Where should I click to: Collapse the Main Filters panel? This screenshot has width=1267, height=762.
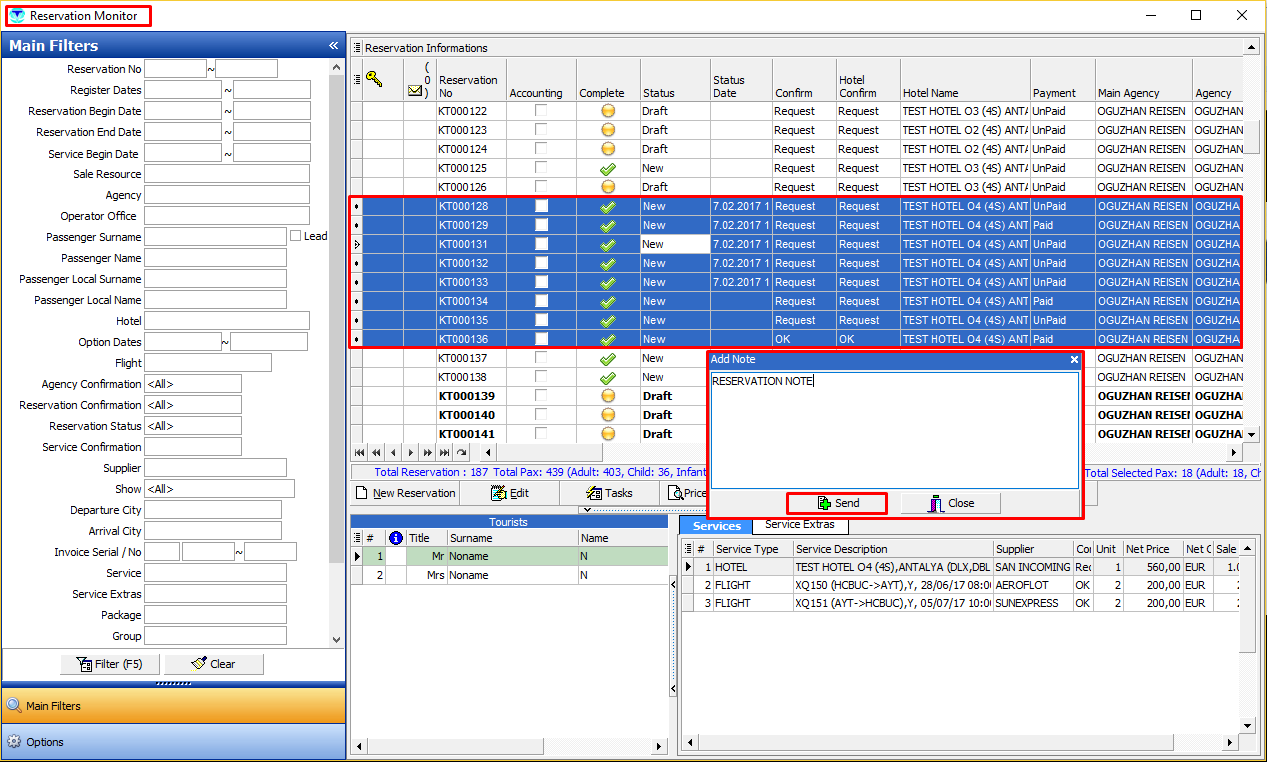click(333, 46)
